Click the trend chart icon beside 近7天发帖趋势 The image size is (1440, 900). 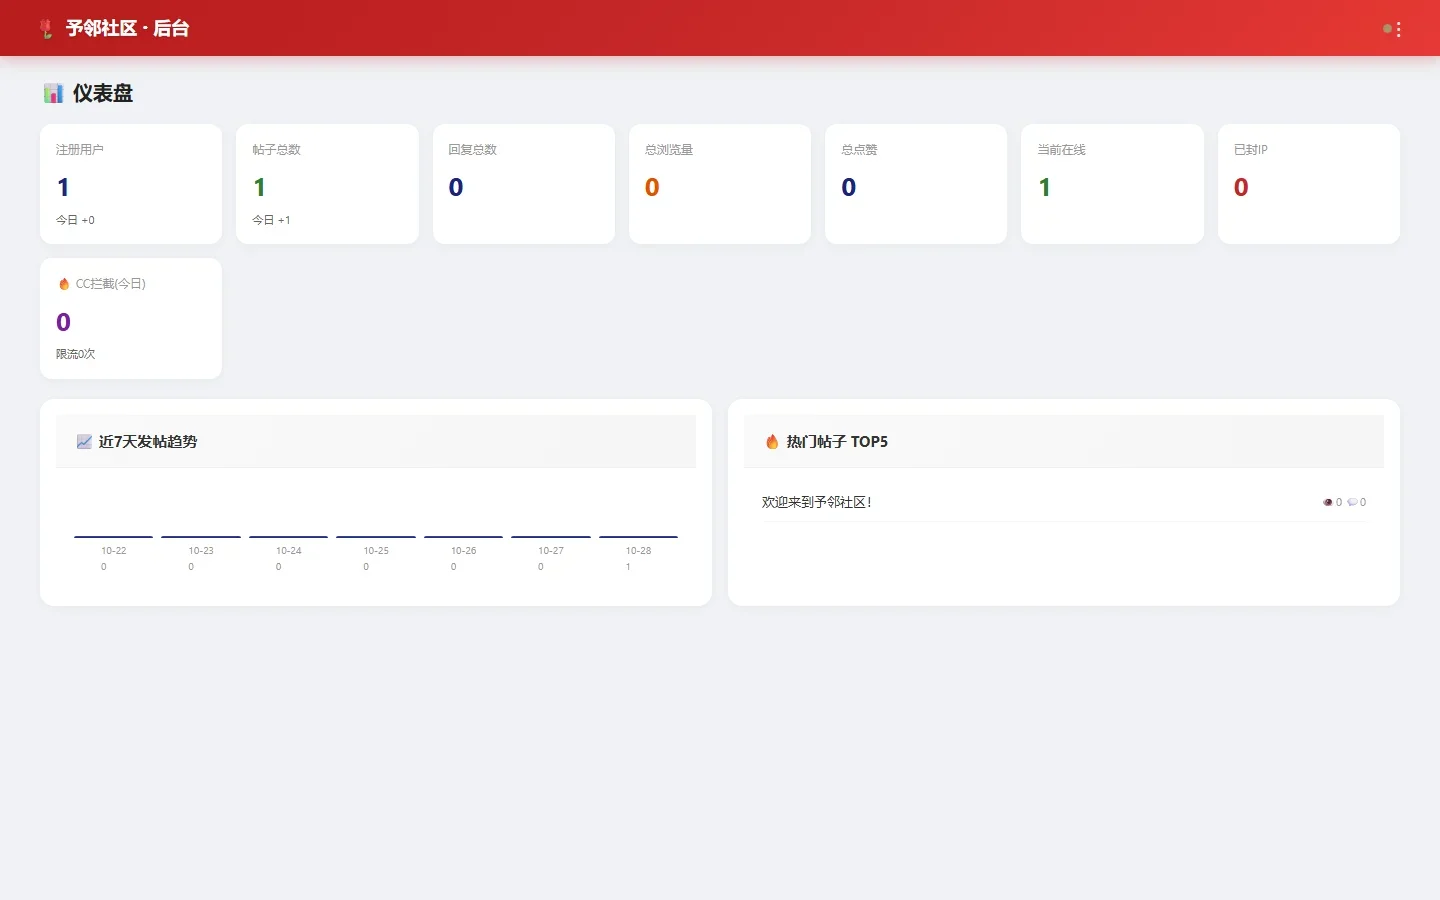pos(84,442)
